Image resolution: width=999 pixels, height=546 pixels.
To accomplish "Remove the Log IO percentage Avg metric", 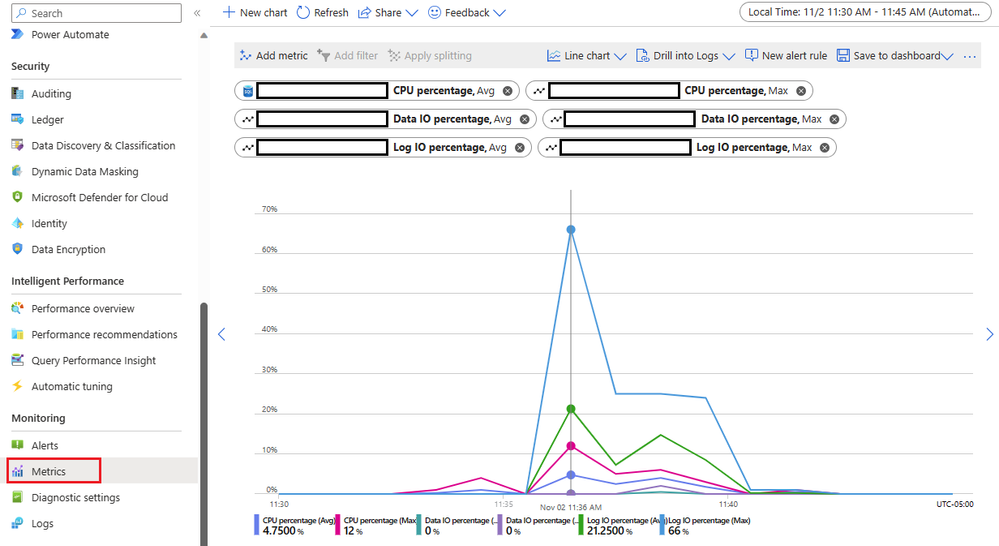I will pyautogui.click(x=520, y=148).
